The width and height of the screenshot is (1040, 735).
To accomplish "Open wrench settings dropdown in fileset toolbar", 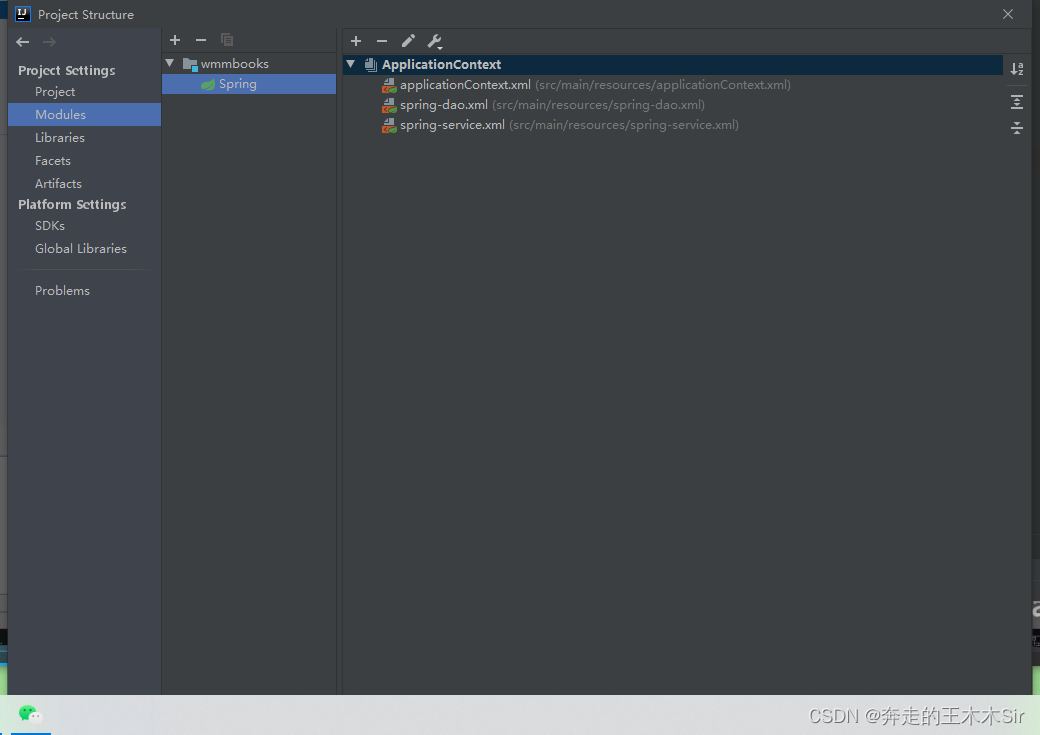I will 435,42.
